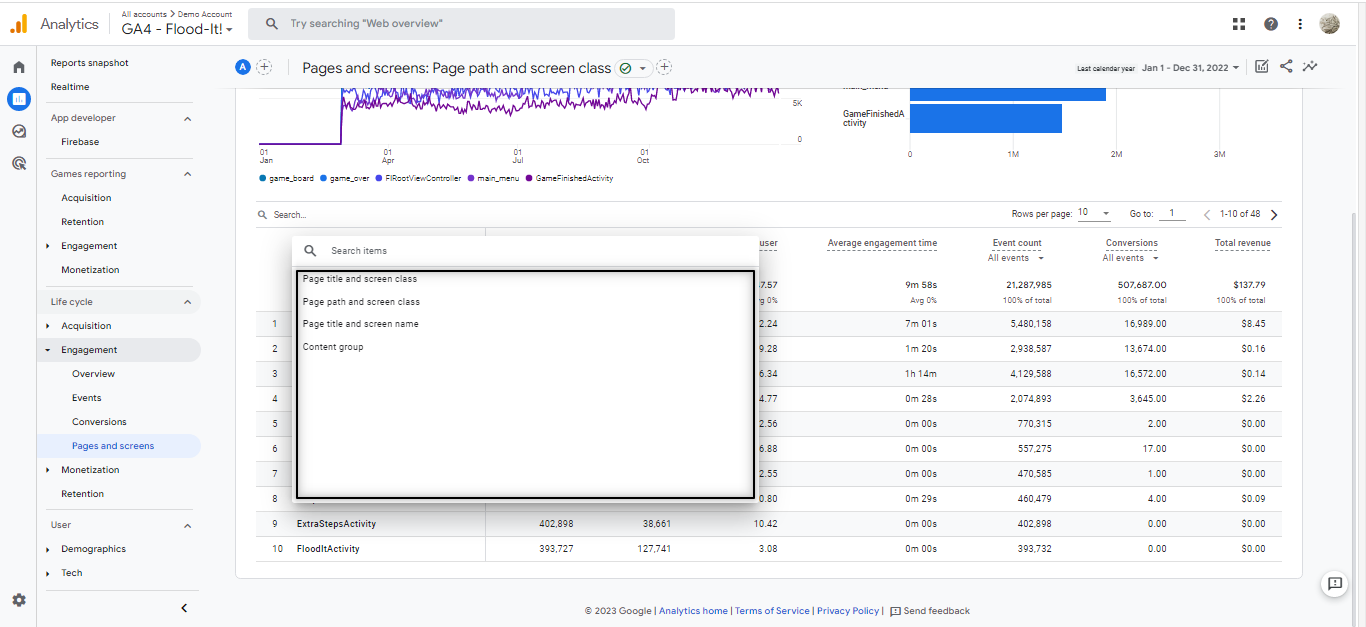Open Overview under Life cycle Engagement
Image resolution: width=1366 pixels, height=627 pixels.
93,374
